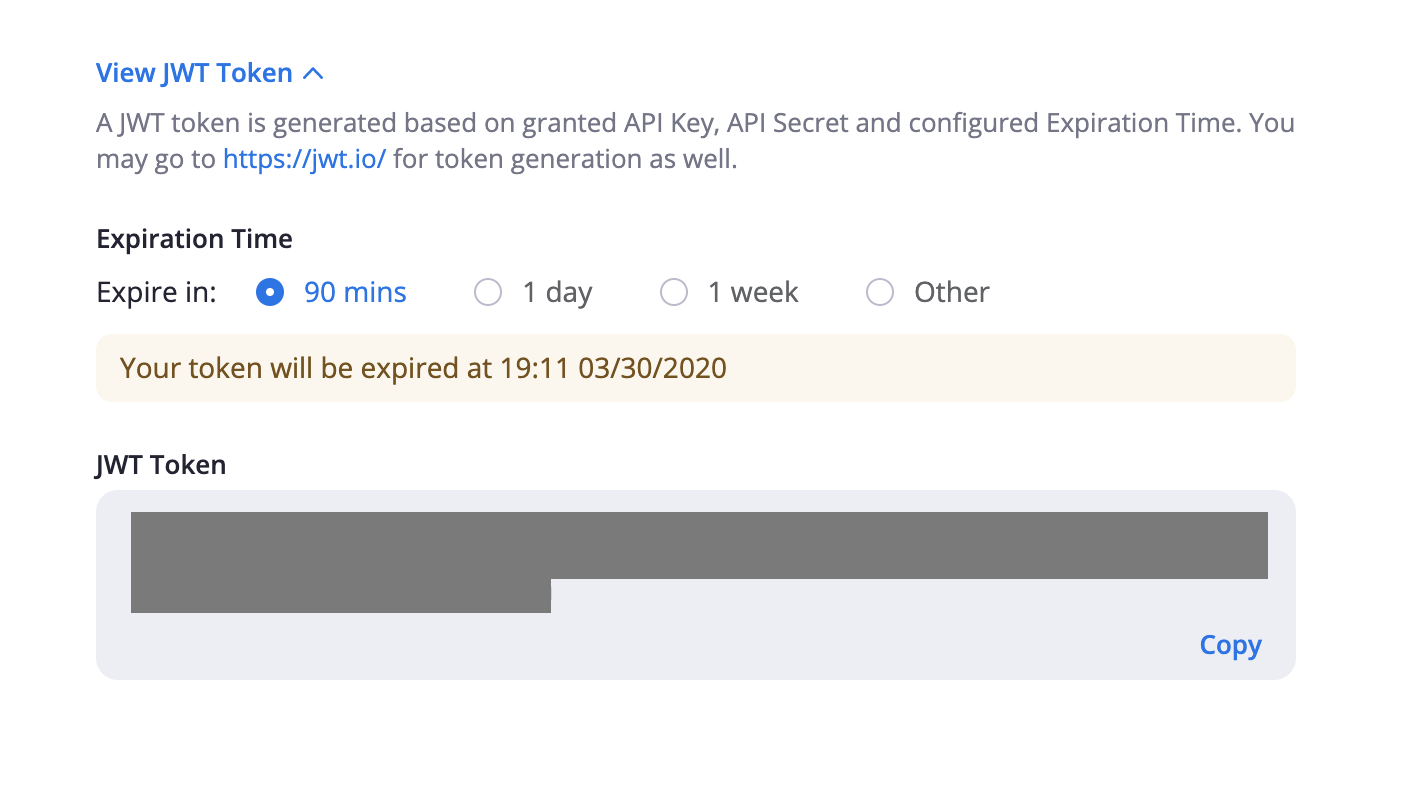The image size is (1404, 808).
Task: Copy the JWT token
Action: (x=1231, y=645)
